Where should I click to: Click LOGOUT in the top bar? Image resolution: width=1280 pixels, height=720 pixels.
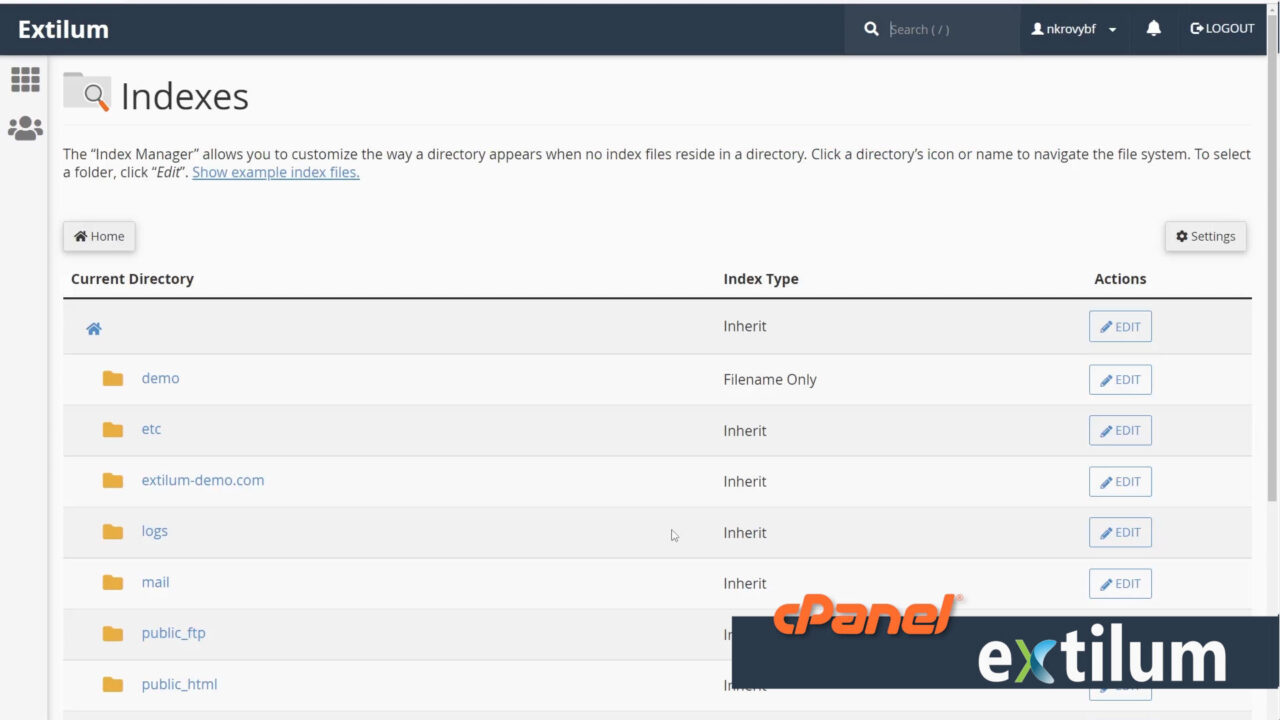1221,29
